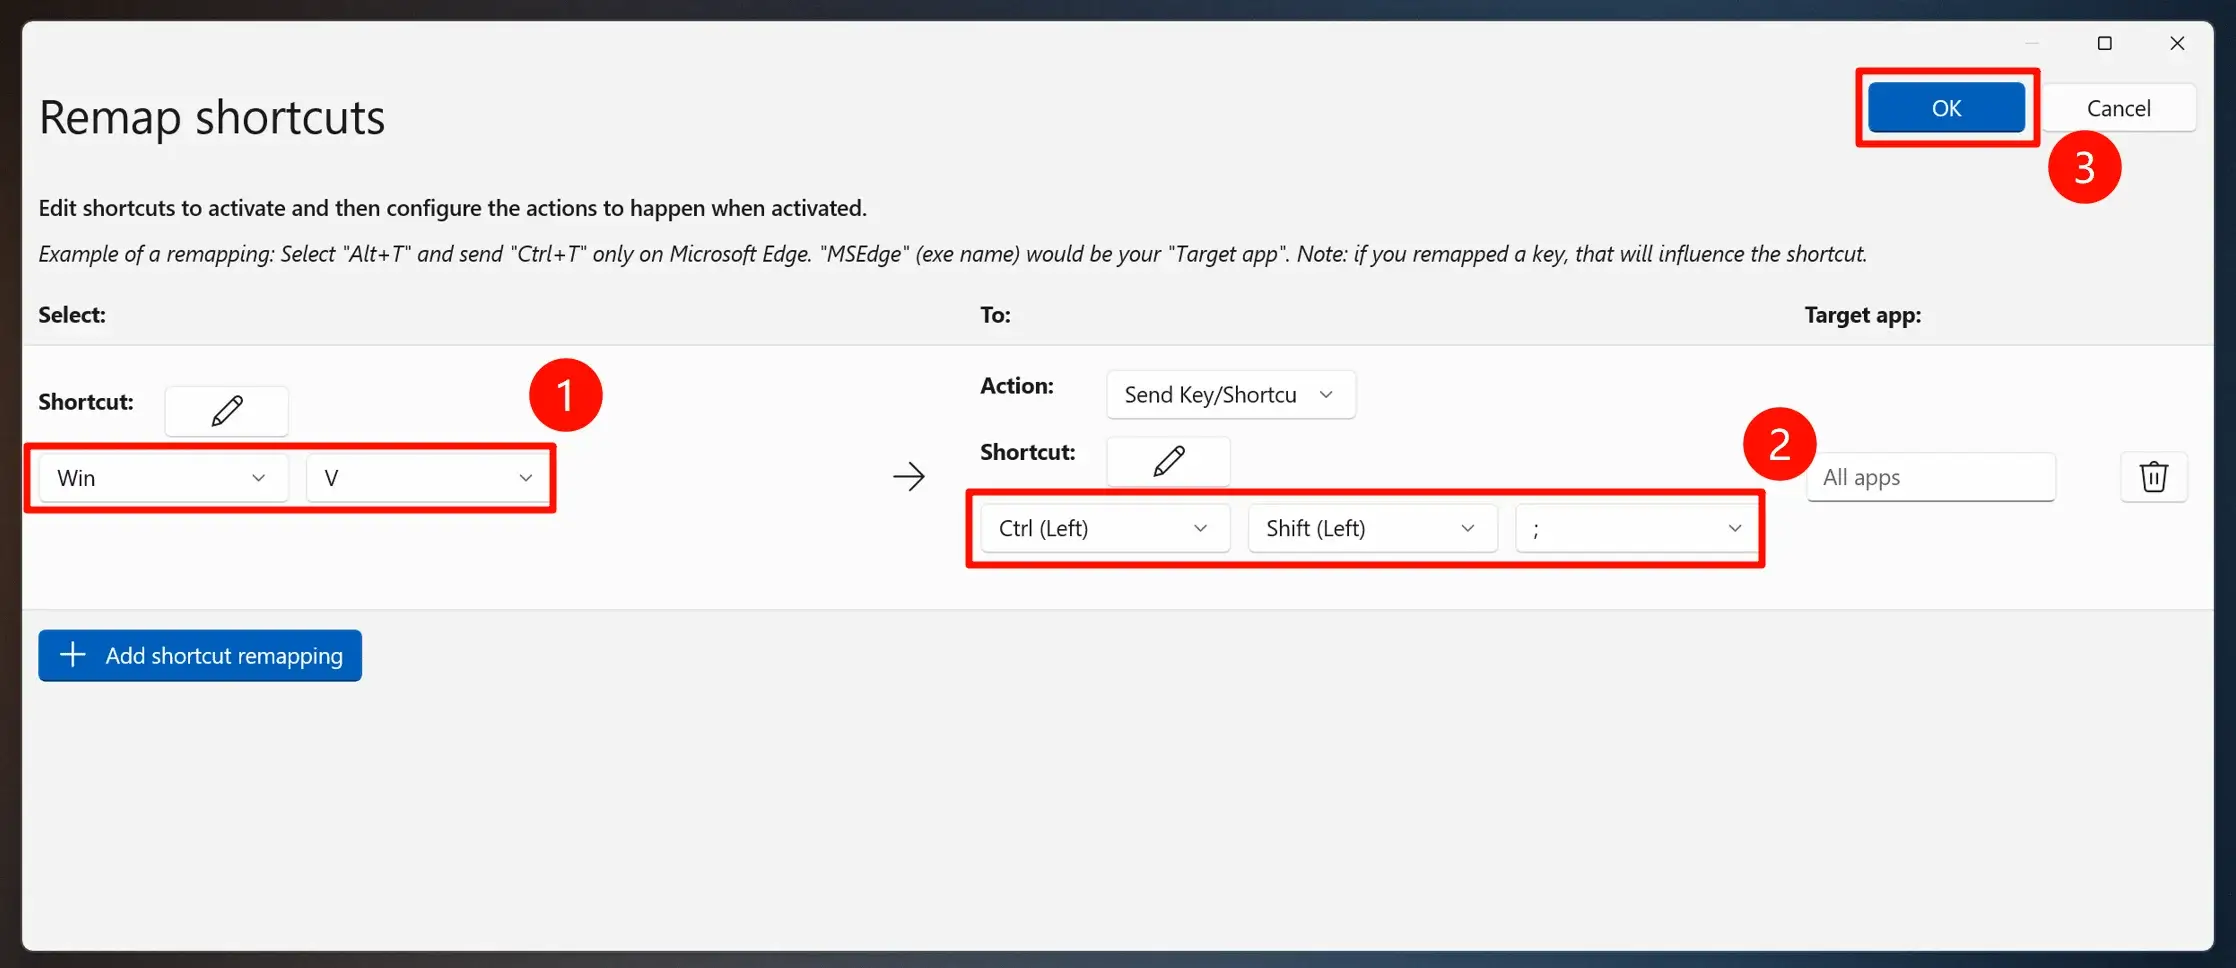Click the red number 2 badge
The image size is (2236, 968).
tap(1779, 444)
